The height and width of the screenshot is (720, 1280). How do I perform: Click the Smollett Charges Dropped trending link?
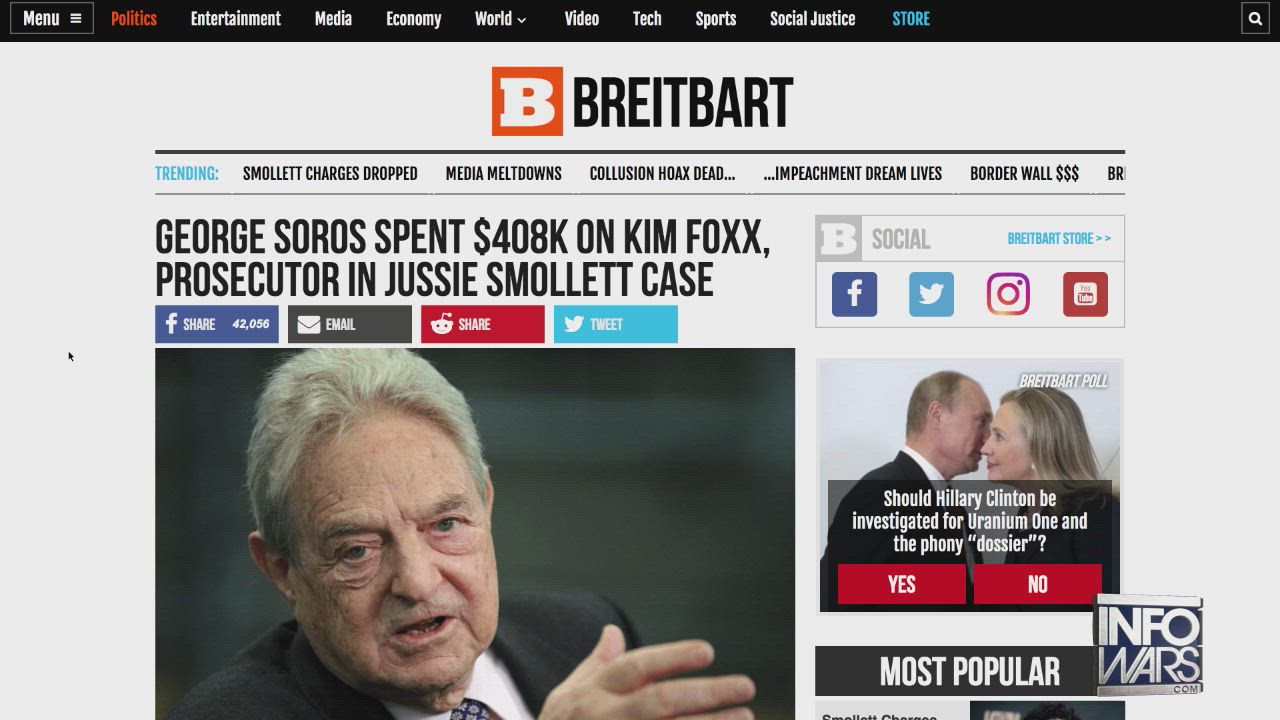click(x=330, y=174)
